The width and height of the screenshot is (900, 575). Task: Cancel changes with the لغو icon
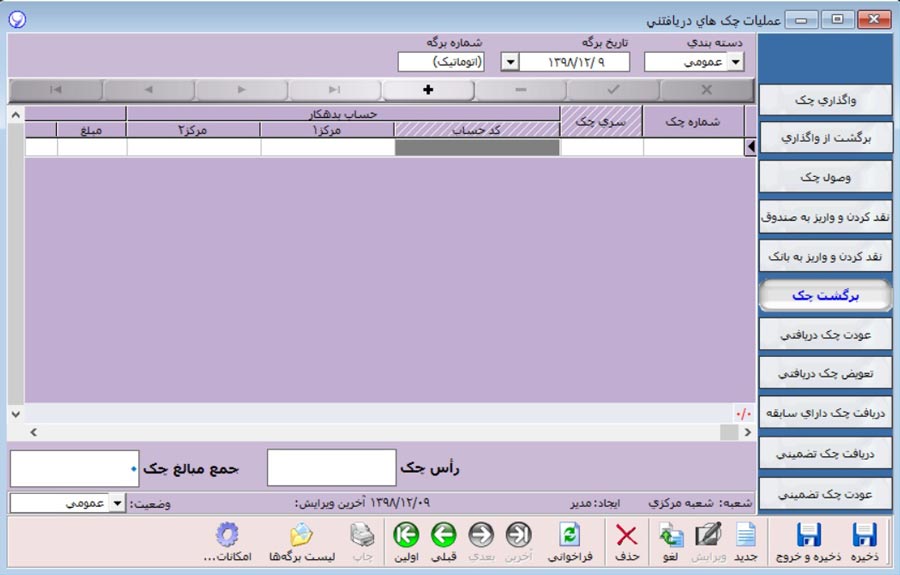pos(671,541)
